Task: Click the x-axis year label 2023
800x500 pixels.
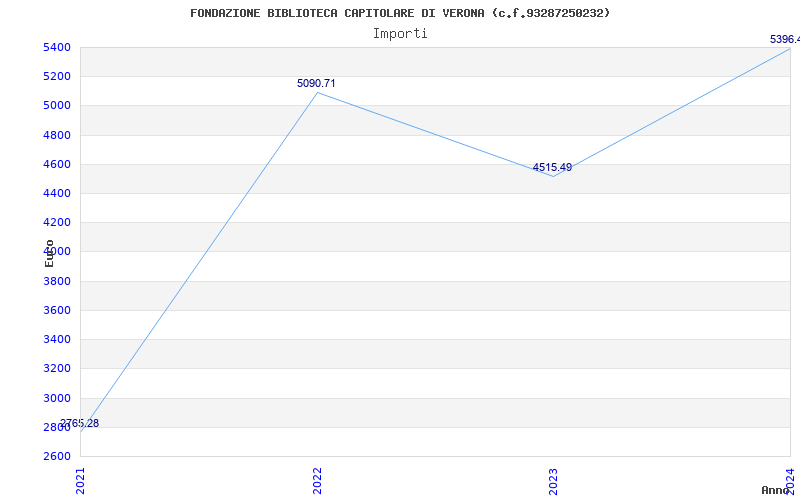Action: tap(554, 481)
